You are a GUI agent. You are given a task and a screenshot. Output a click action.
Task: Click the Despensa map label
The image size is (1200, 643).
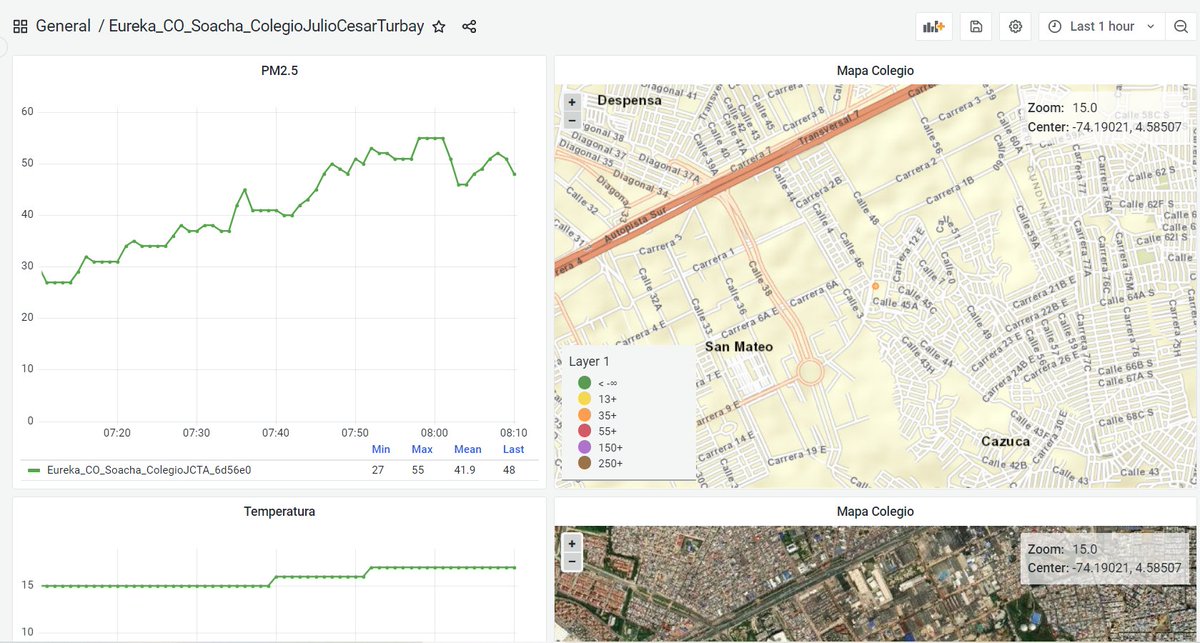(x=630, y=100)
